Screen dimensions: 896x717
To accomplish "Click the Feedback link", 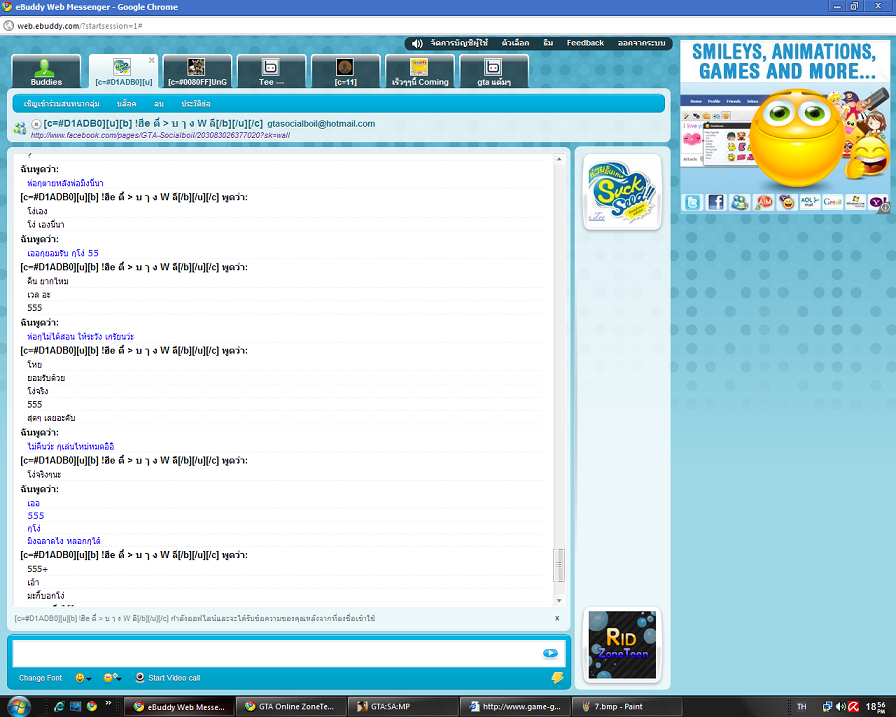I will (585, 43).
